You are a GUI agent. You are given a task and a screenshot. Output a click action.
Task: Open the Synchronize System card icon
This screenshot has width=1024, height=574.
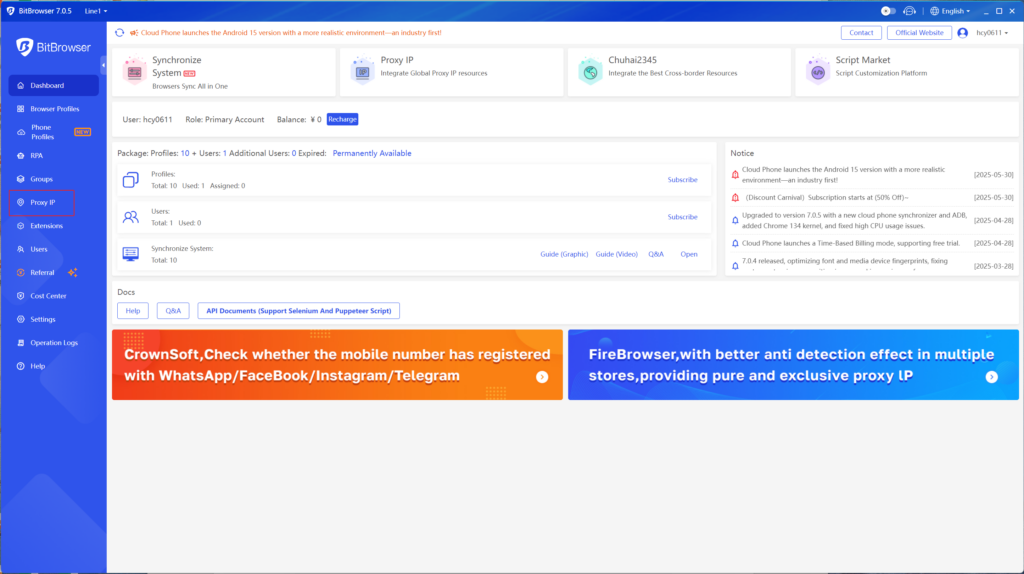click(135, 71)
